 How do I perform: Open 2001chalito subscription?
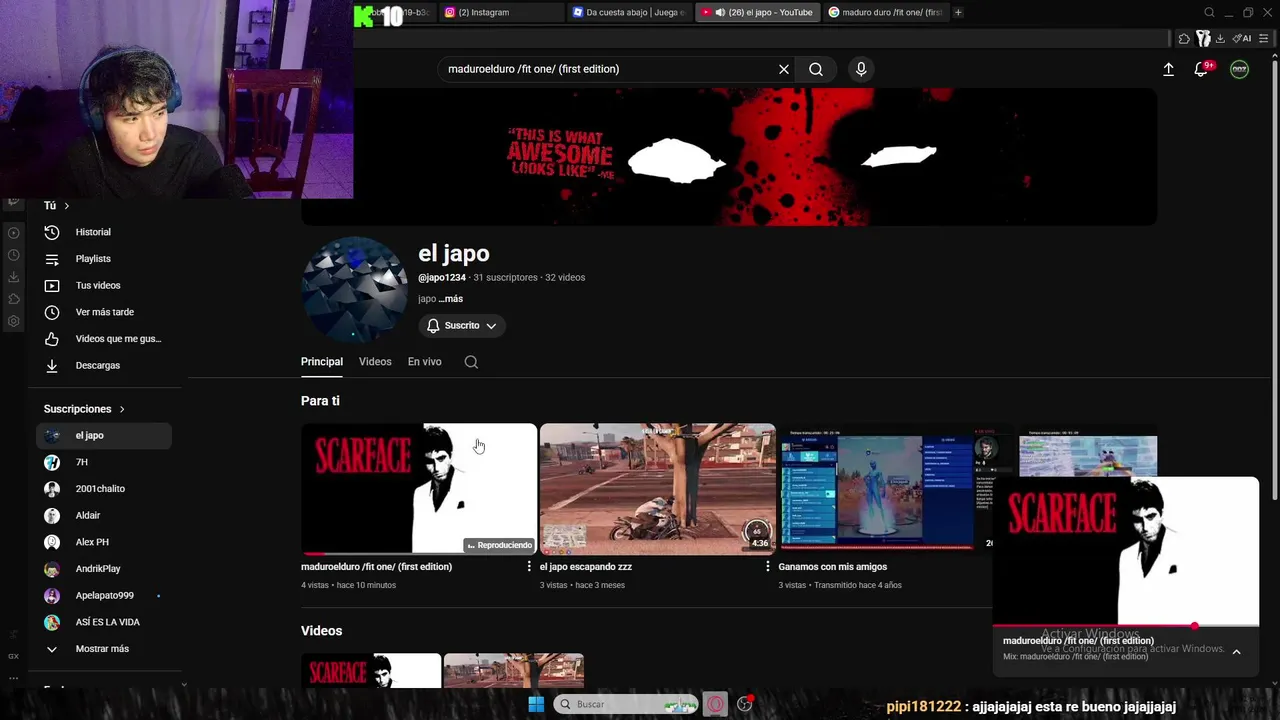point(104,489)
